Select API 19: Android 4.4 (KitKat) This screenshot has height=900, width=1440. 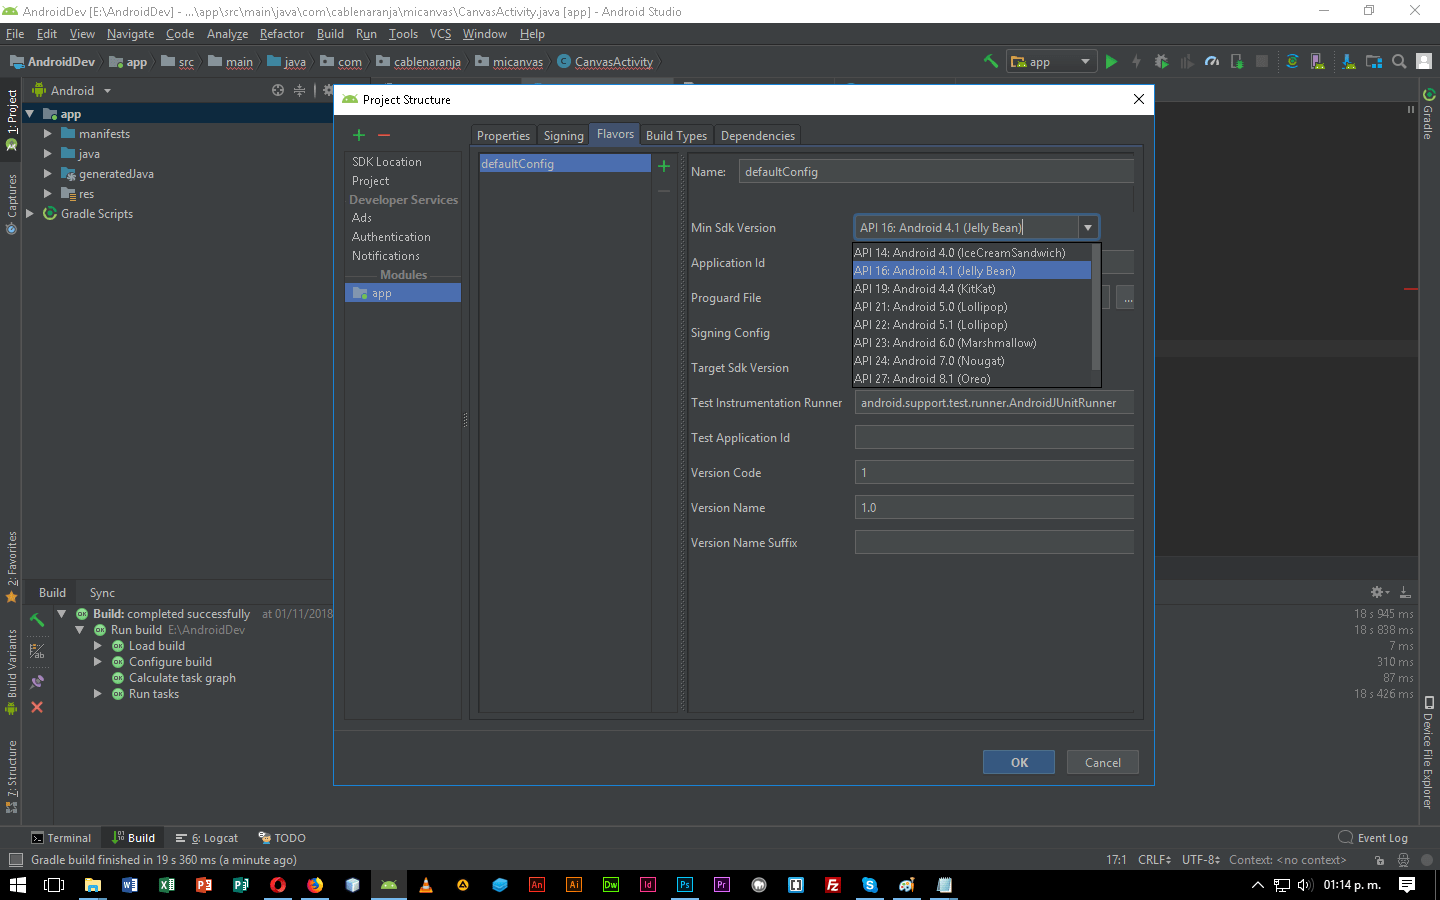(972, 289)
